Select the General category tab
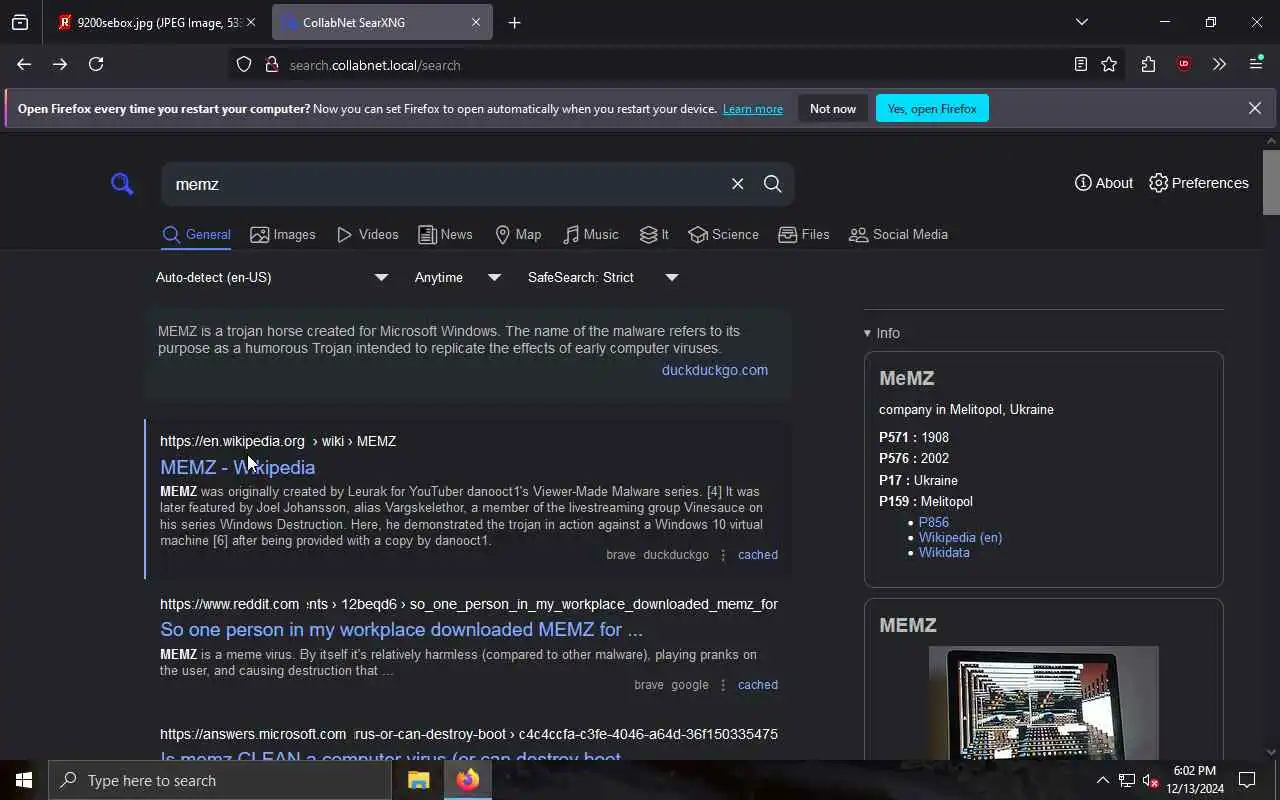This screenshot has height=800, width=1280. pos(197,235)
